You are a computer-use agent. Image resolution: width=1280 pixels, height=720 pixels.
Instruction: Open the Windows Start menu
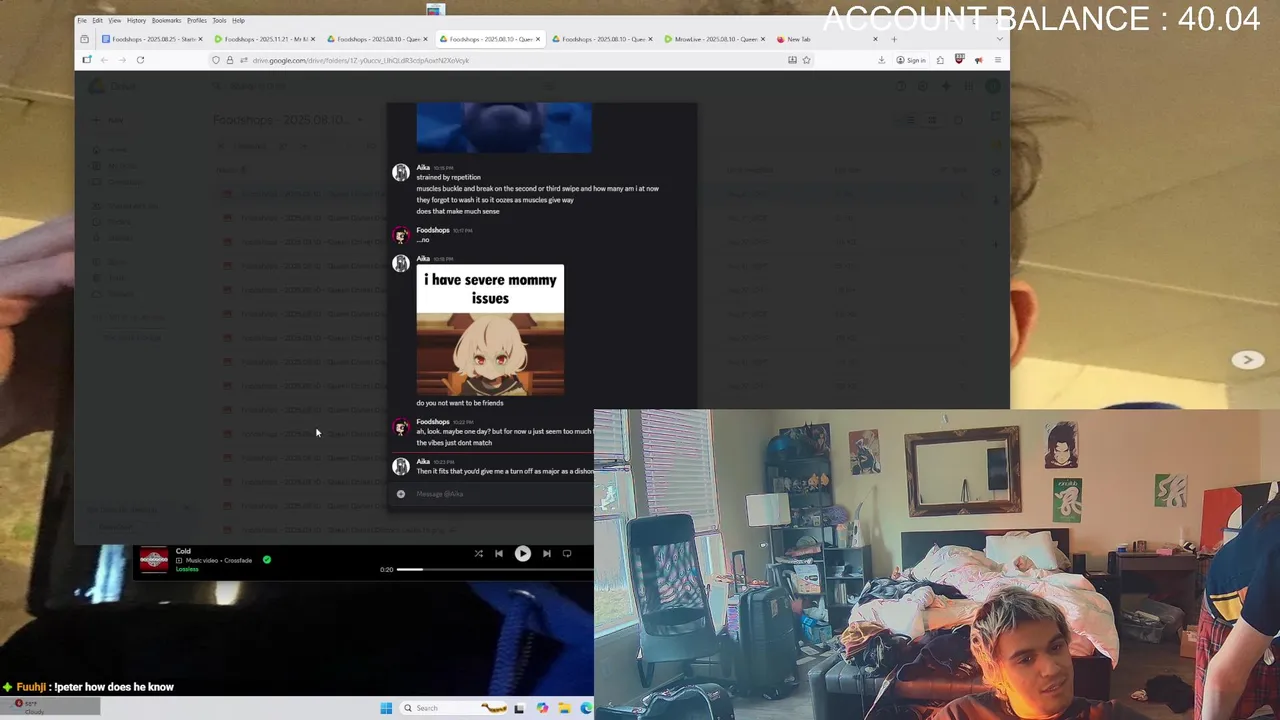pyautogui.click(x=386, y=708)
